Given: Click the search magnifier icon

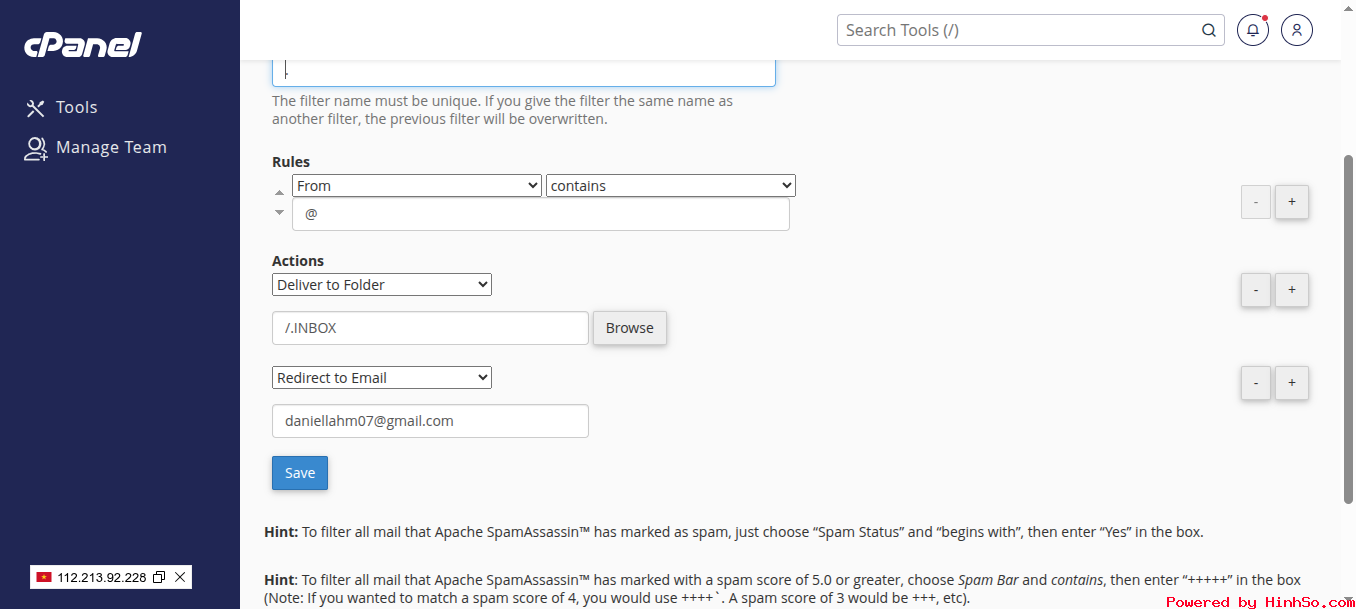Looking at the screenshot, I should (1209, 30).
